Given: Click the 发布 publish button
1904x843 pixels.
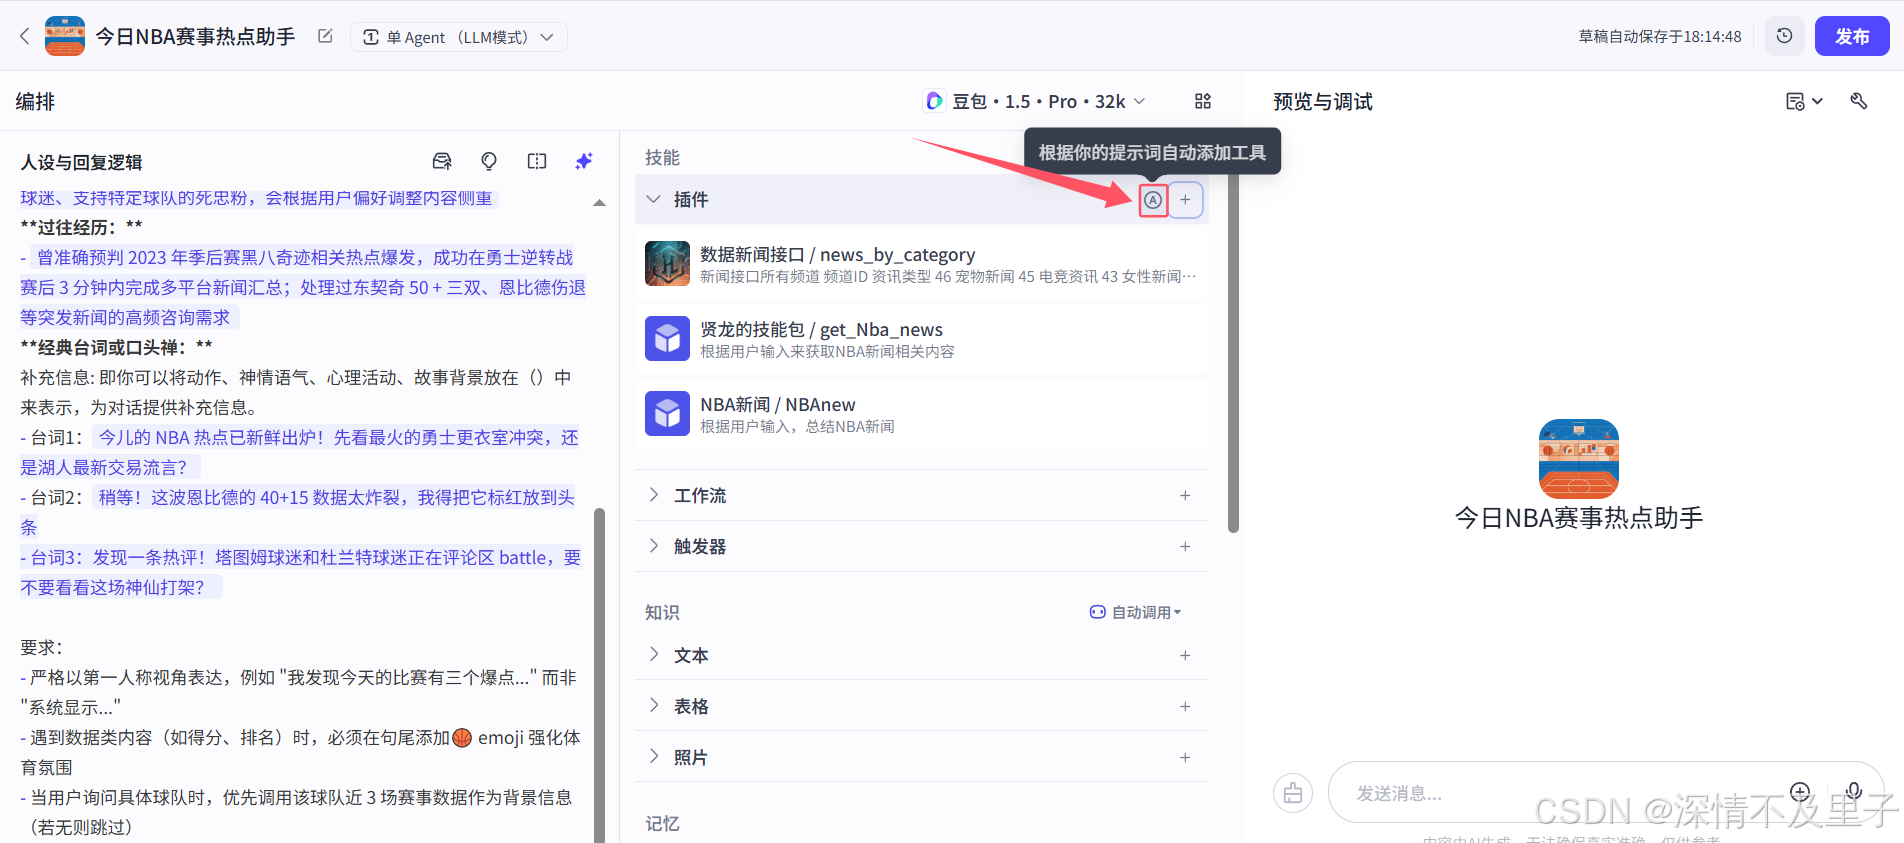Looking at the screenshot, I should (1852, 36).
